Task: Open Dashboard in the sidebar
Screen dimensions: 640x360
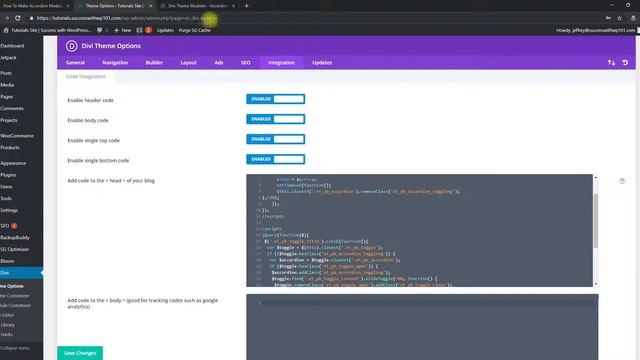Action: coord(12,46)
